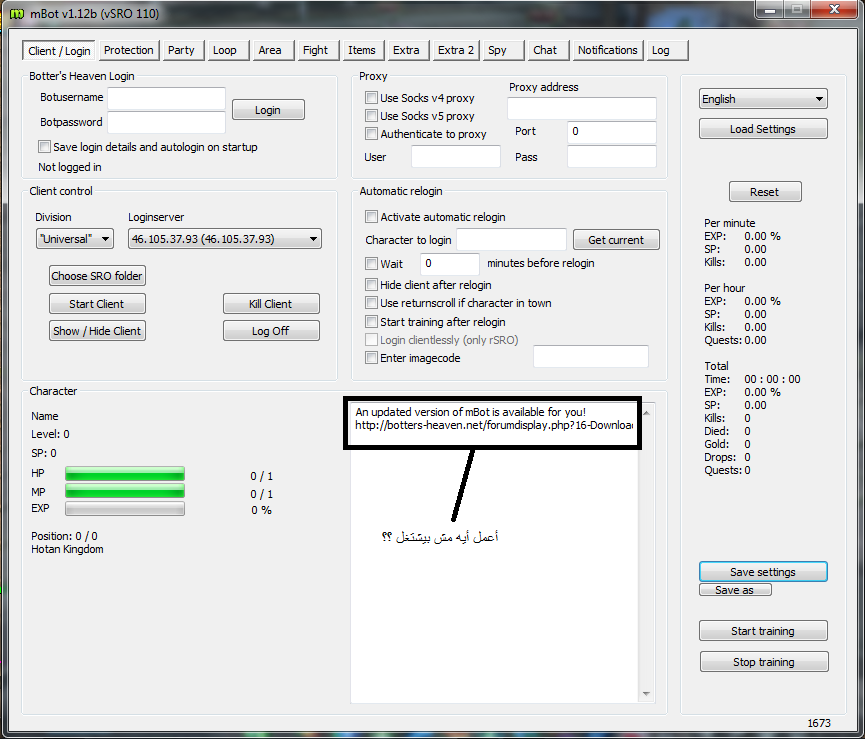Focus the Botpassword input field
This screenshot has width=865, height=739.
(x=166, y=122)
